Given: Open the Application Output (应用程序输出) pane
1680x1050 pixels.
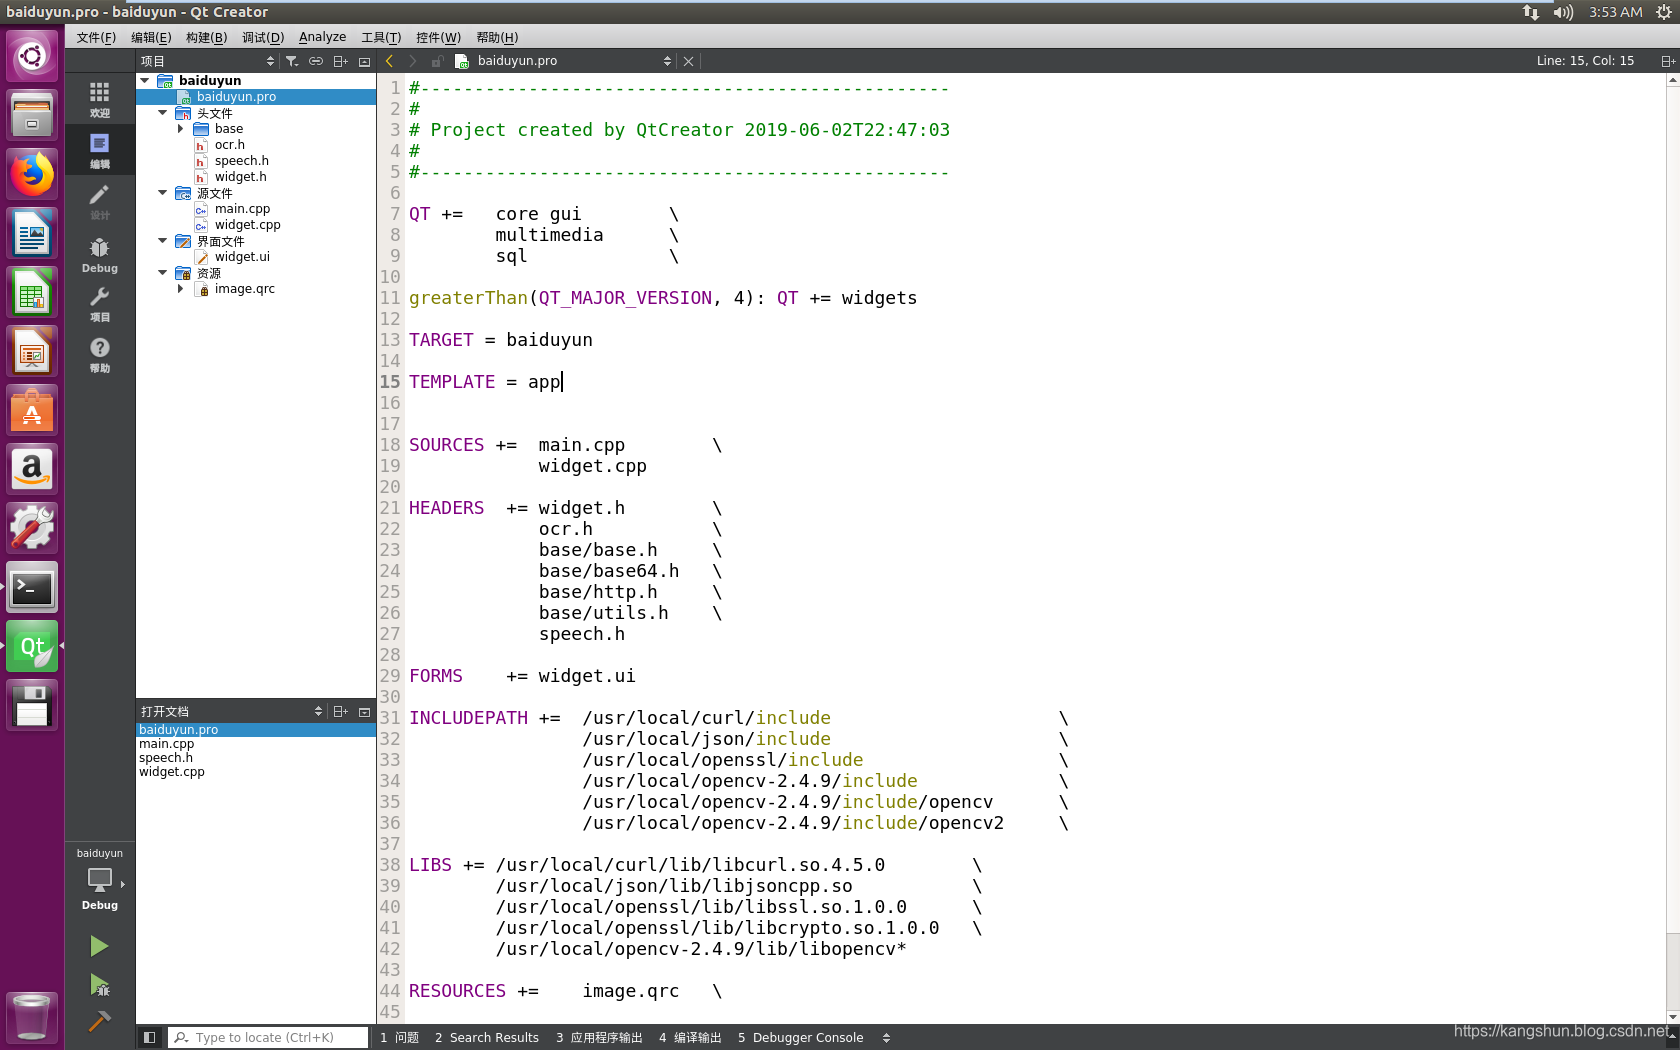Looking at the screenshot, I should 599,1038.
